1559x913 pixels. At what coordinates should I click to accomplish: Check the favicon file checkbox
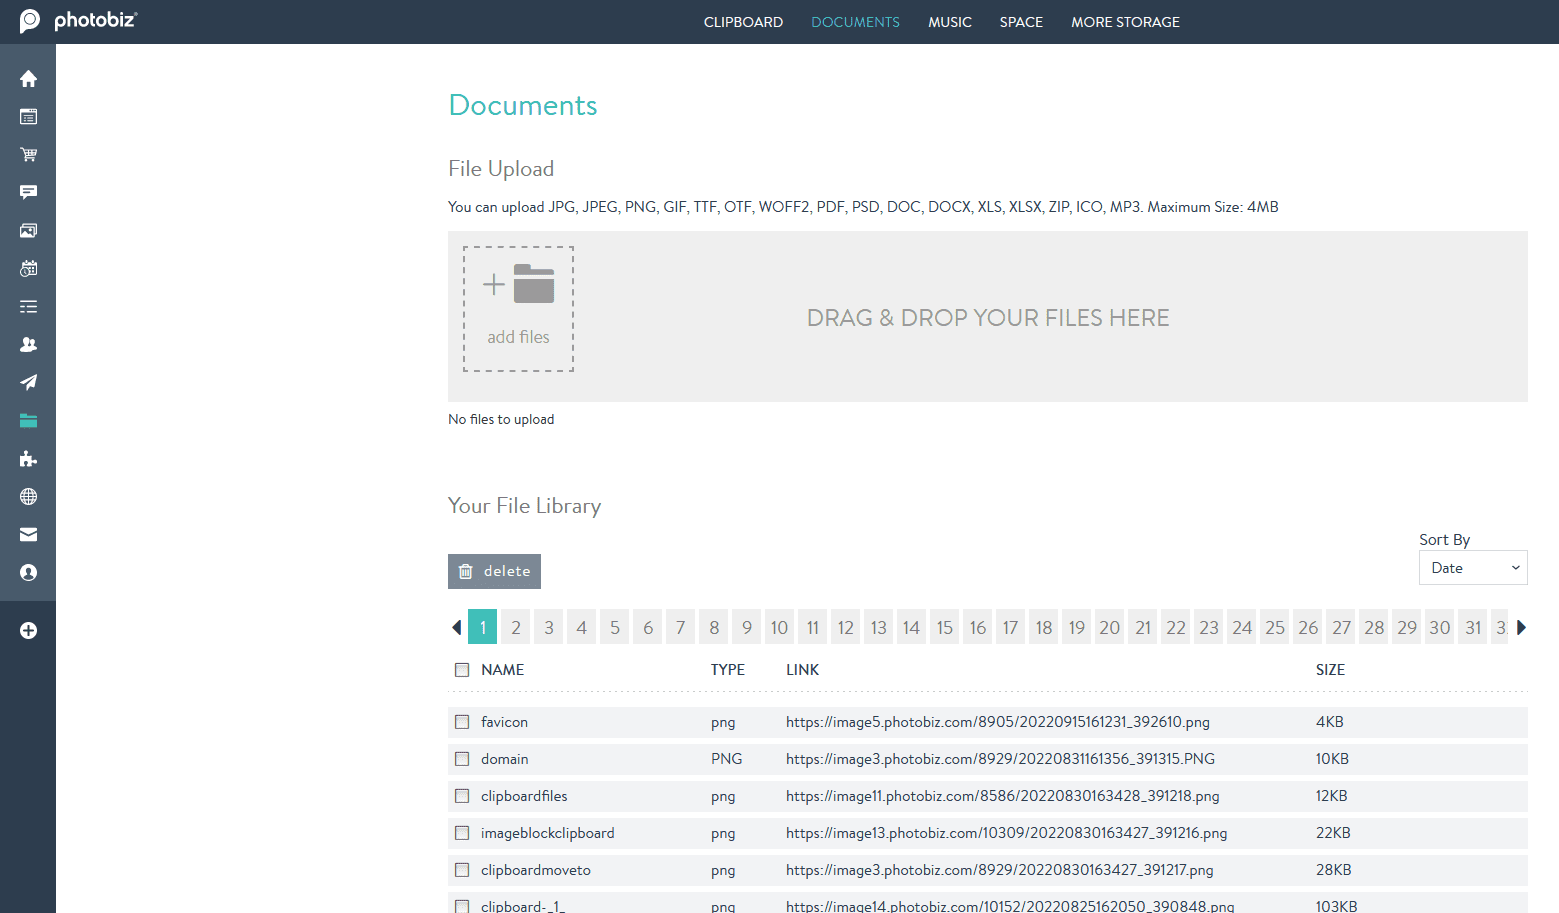tap(462, 721)
